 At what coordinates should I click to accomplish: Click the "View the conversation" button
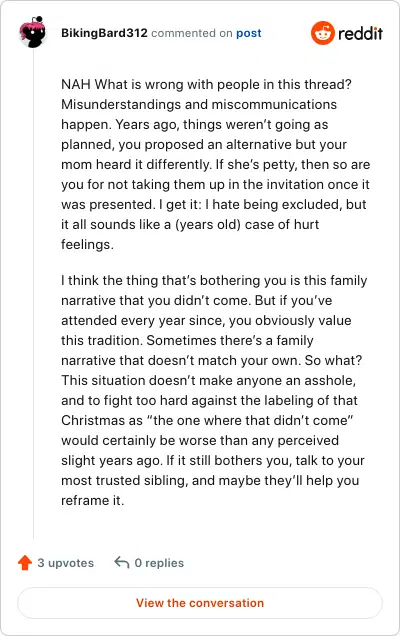[x=200, y=603]
